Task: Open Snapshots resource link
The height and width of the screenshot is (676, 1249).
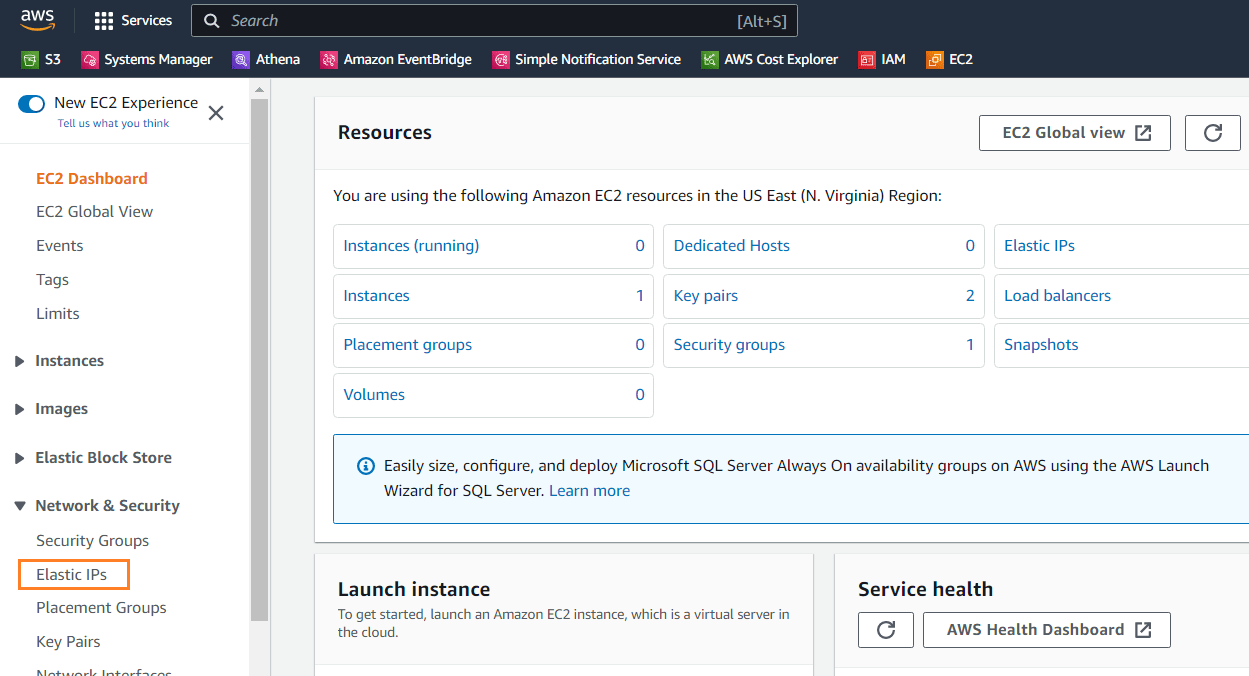Action: 1041,345
